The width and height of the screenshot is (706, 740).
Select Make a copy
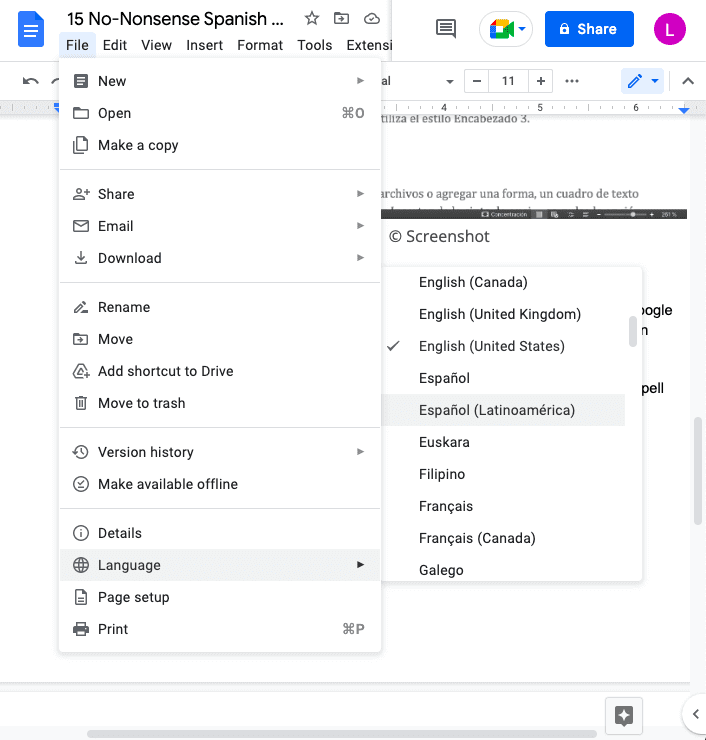[220, 145]
